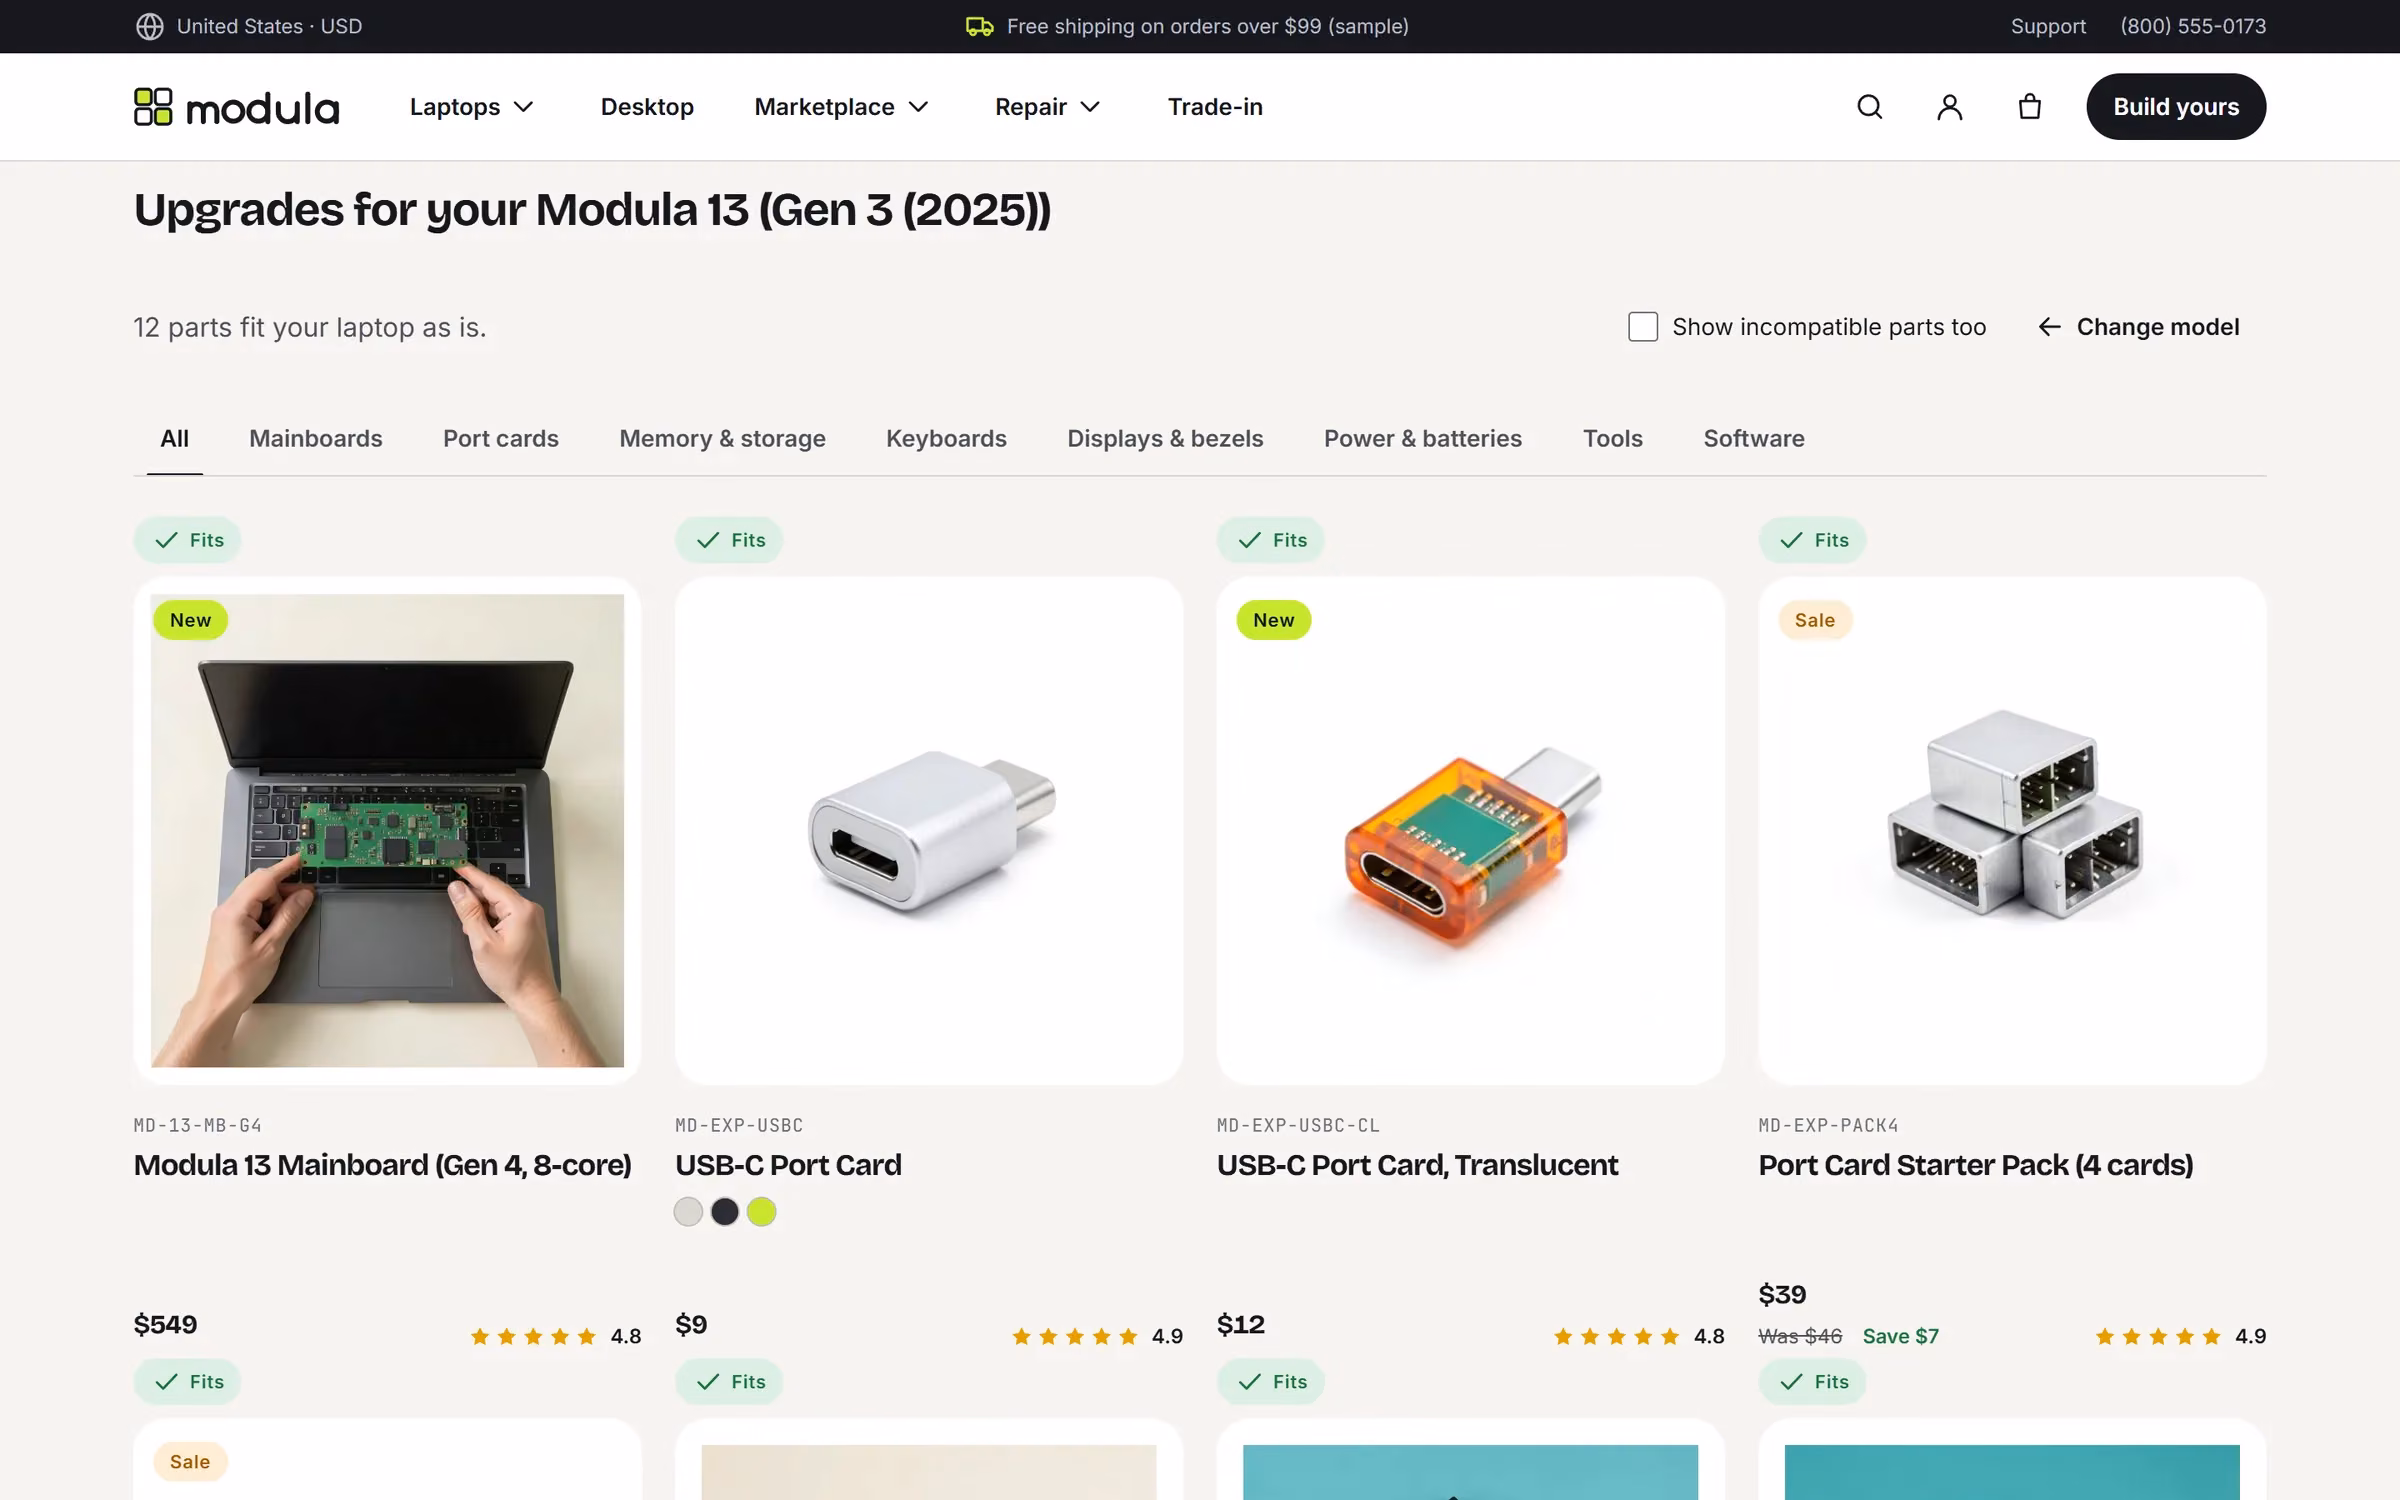Click Fits badge above Mainboard card
The height and width of the screenshot is (1500, 2400).
(188, 540)
